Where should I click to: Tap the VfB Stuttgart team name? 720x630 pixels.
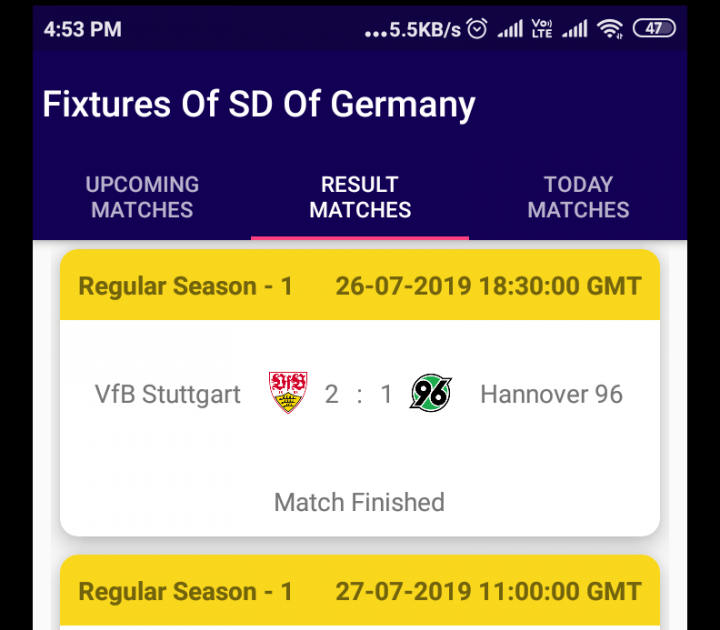point(168,394)
